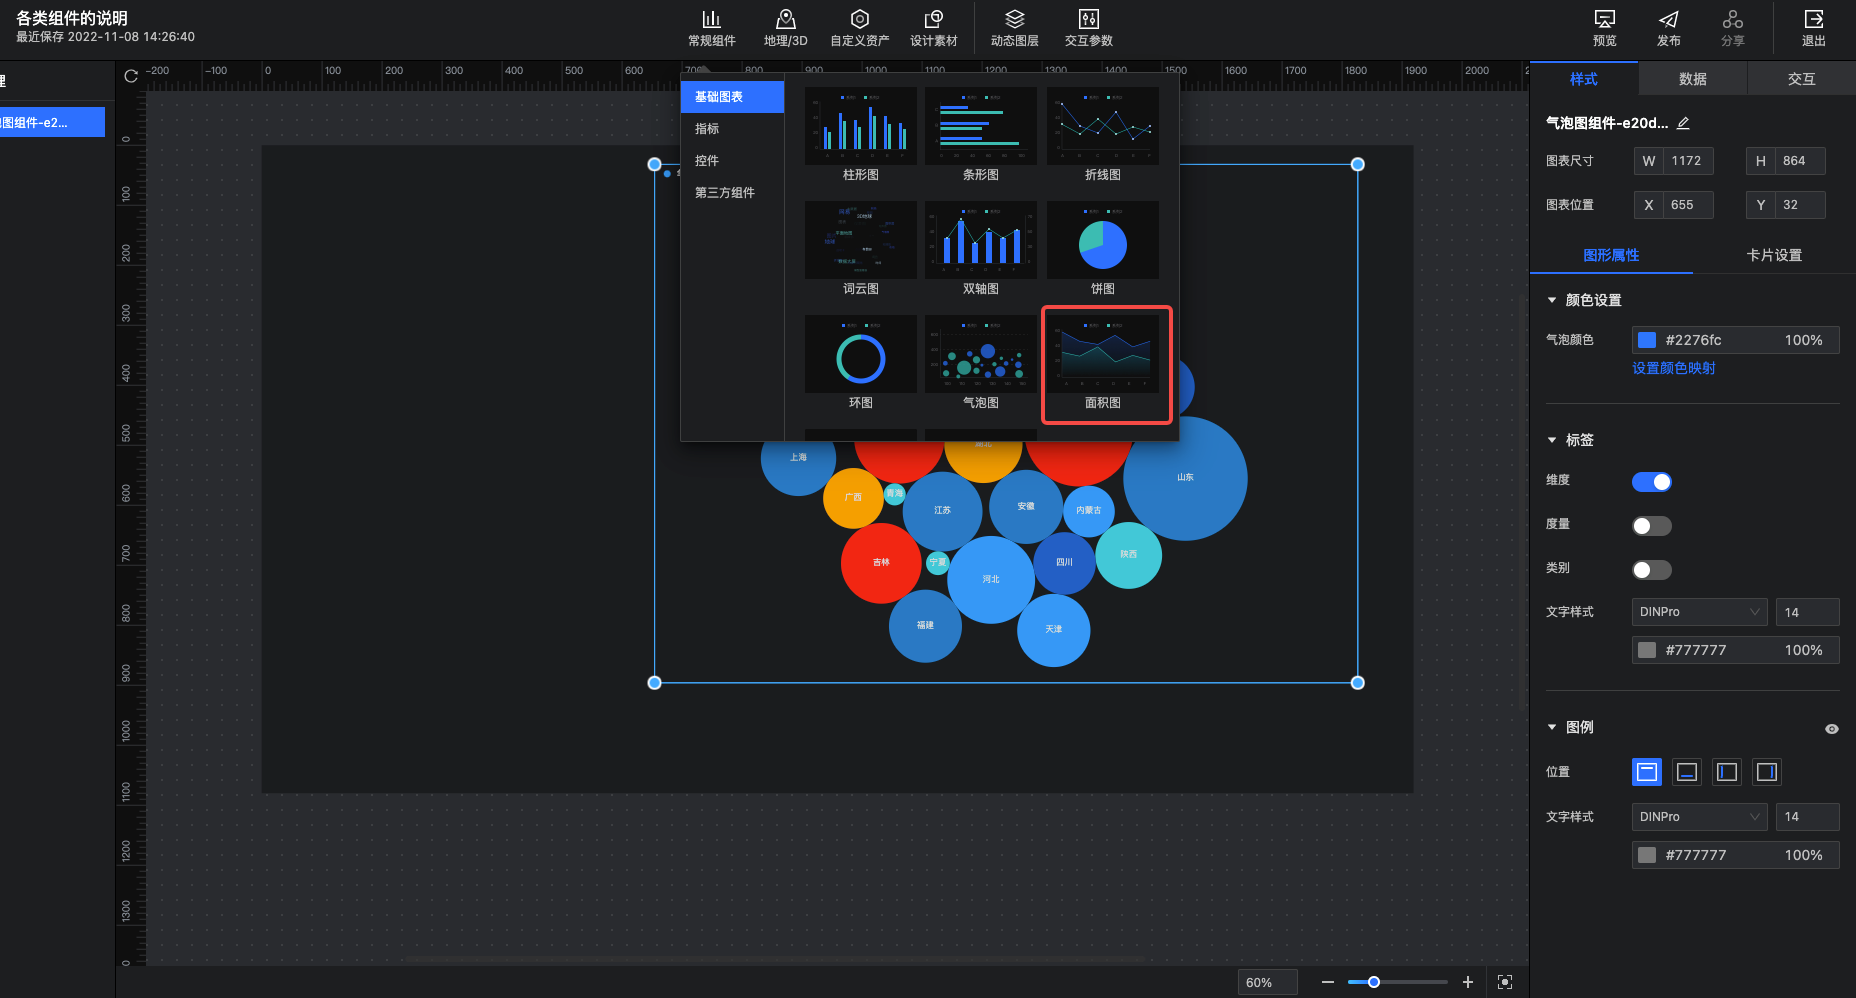Switch to the 卡片设置 sub-tab
This screenshot has height=998, width=1856.
pos(1774,255)
